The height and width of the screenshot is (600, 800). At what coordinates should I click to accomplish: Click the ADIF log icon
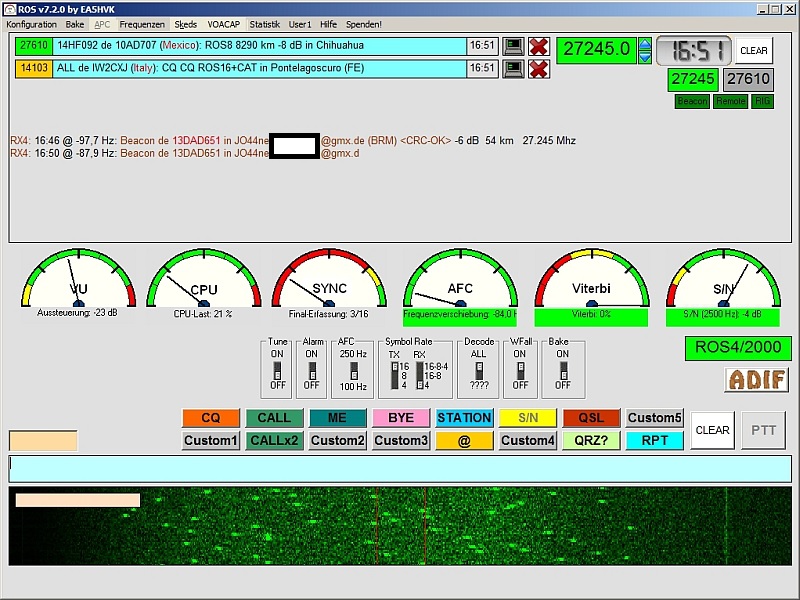[x=756, y=380]
